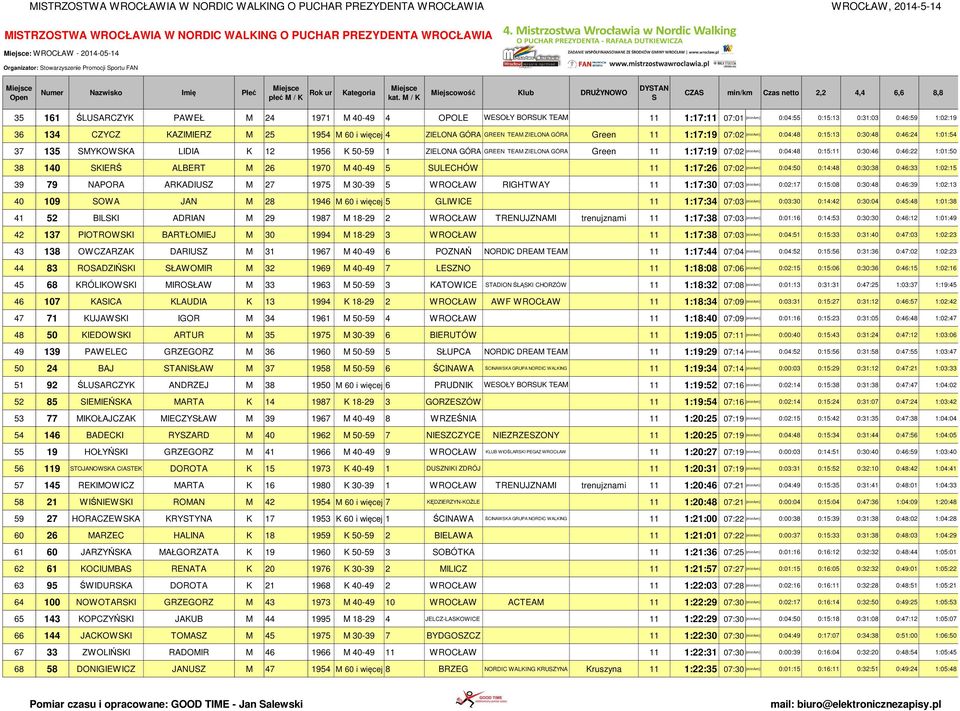This screenshot has width=960, height=711.
Task: Click team name Kruszyna
Action: click(604, 669)
